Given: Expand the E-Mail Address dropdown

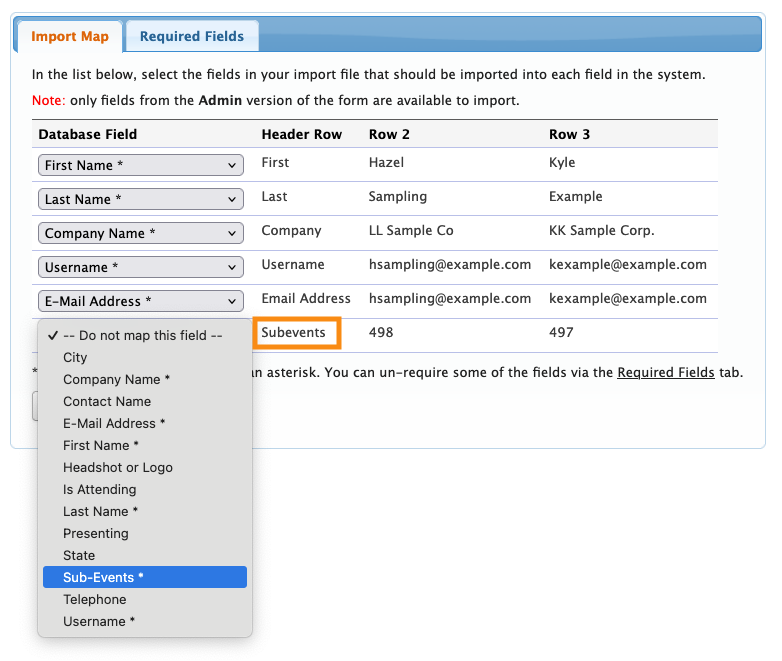Looking at the screenshot, I should tap(141, 301).
